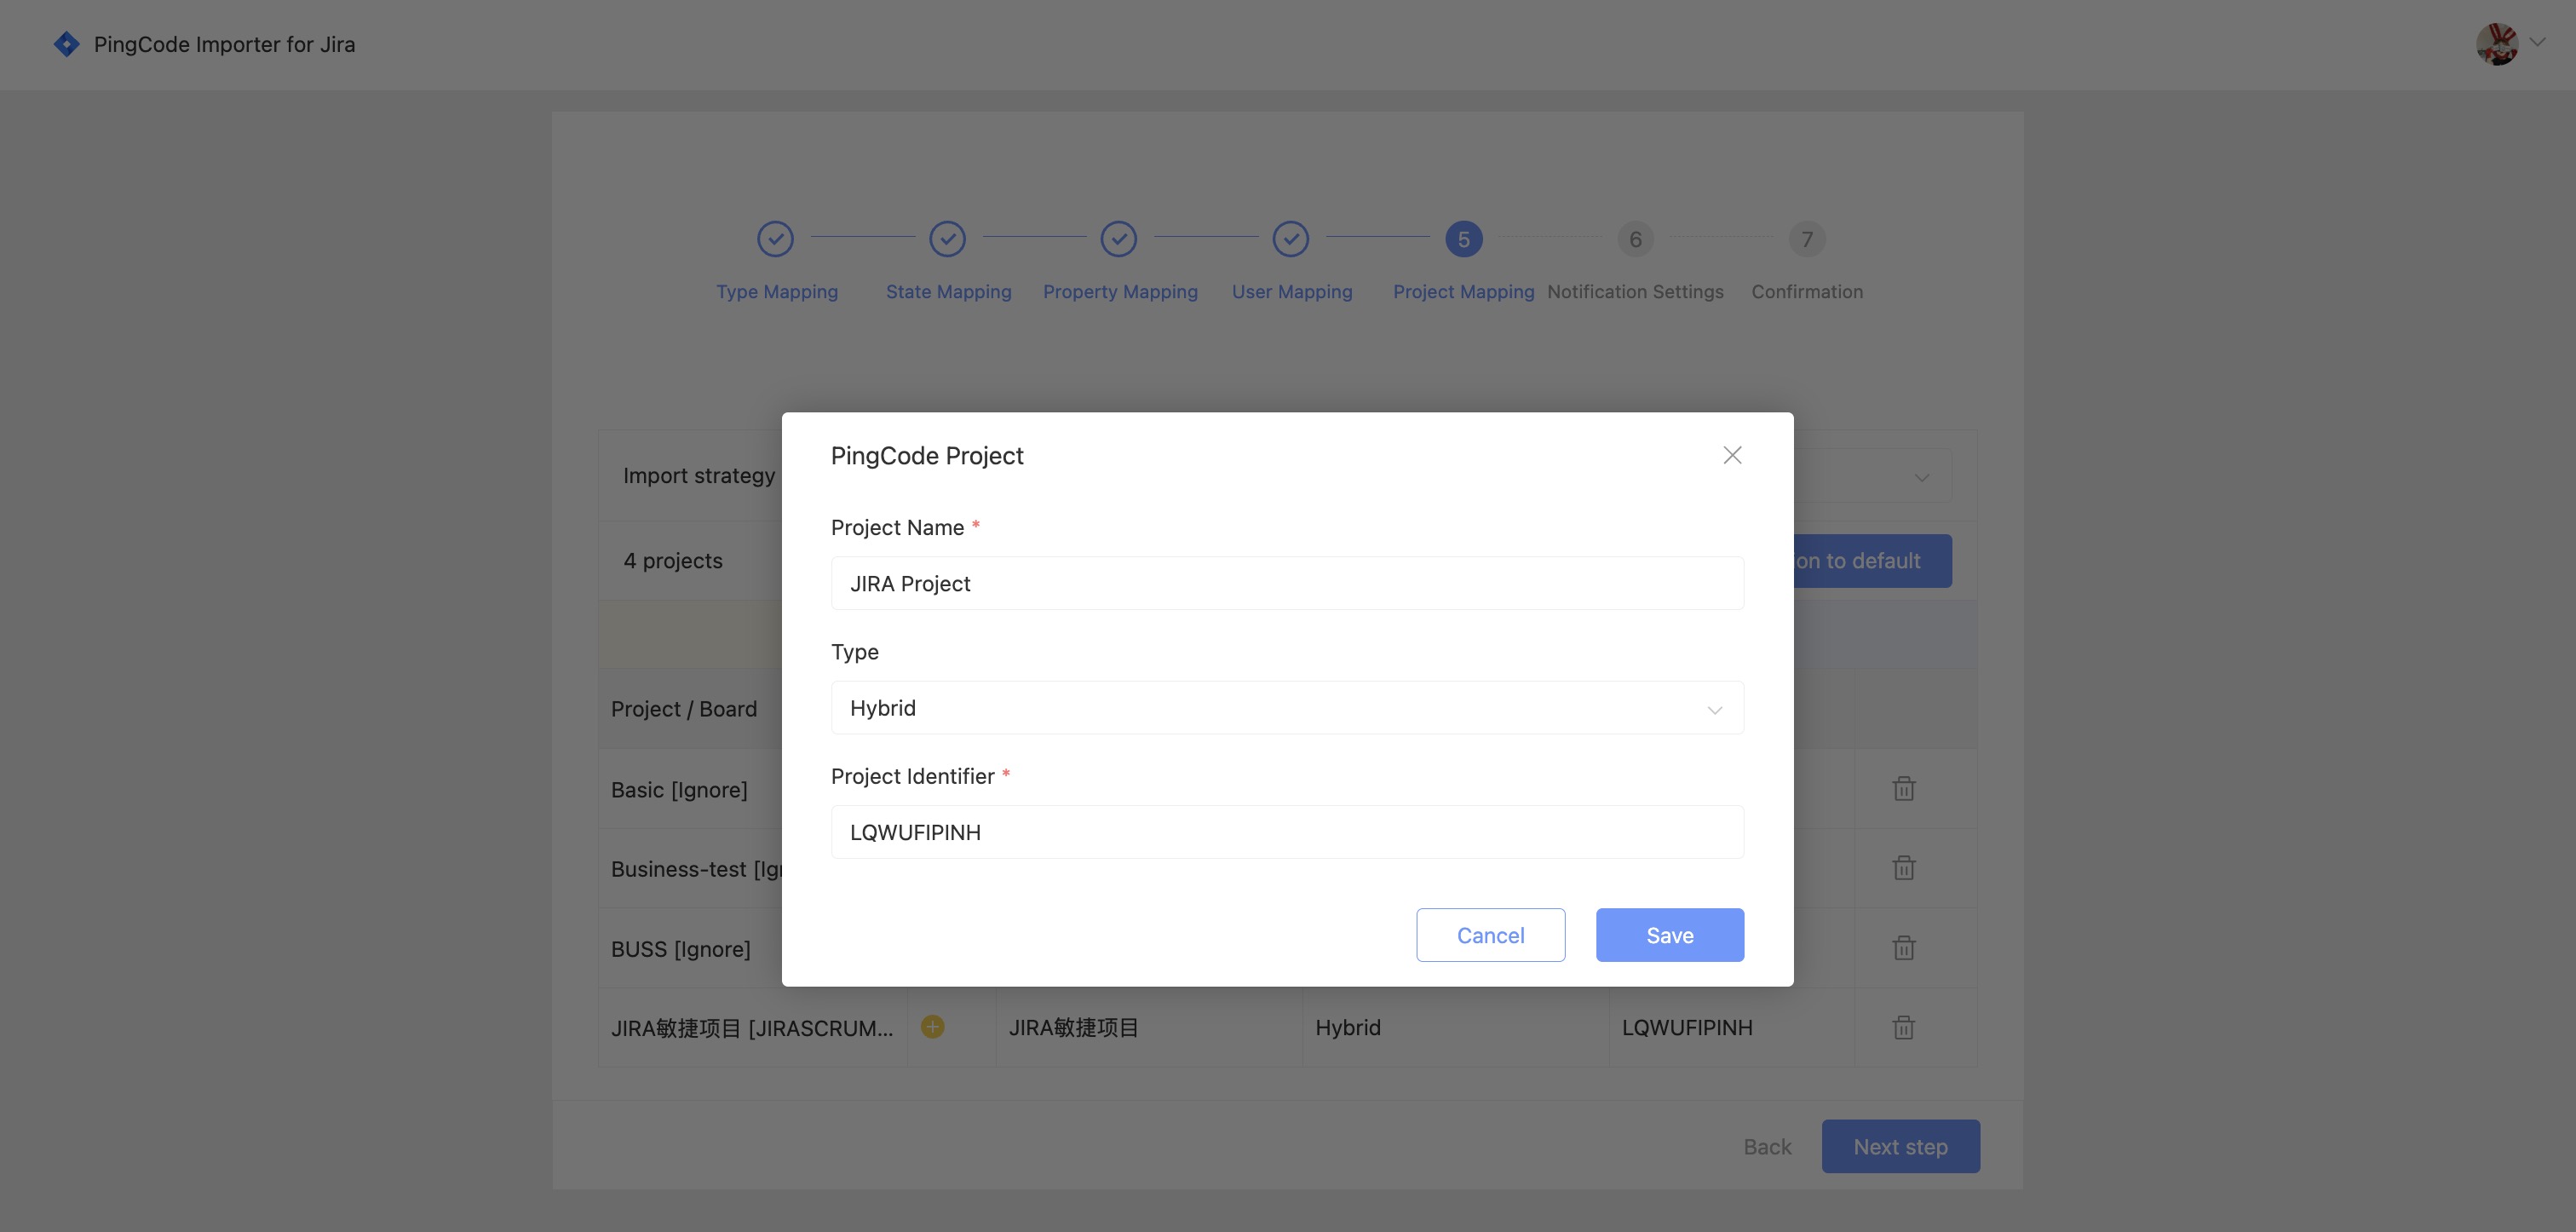Click the completed Type Mapping step checkmark
The width and height of the screenshot is (2576, 1232).
point(777,239)
